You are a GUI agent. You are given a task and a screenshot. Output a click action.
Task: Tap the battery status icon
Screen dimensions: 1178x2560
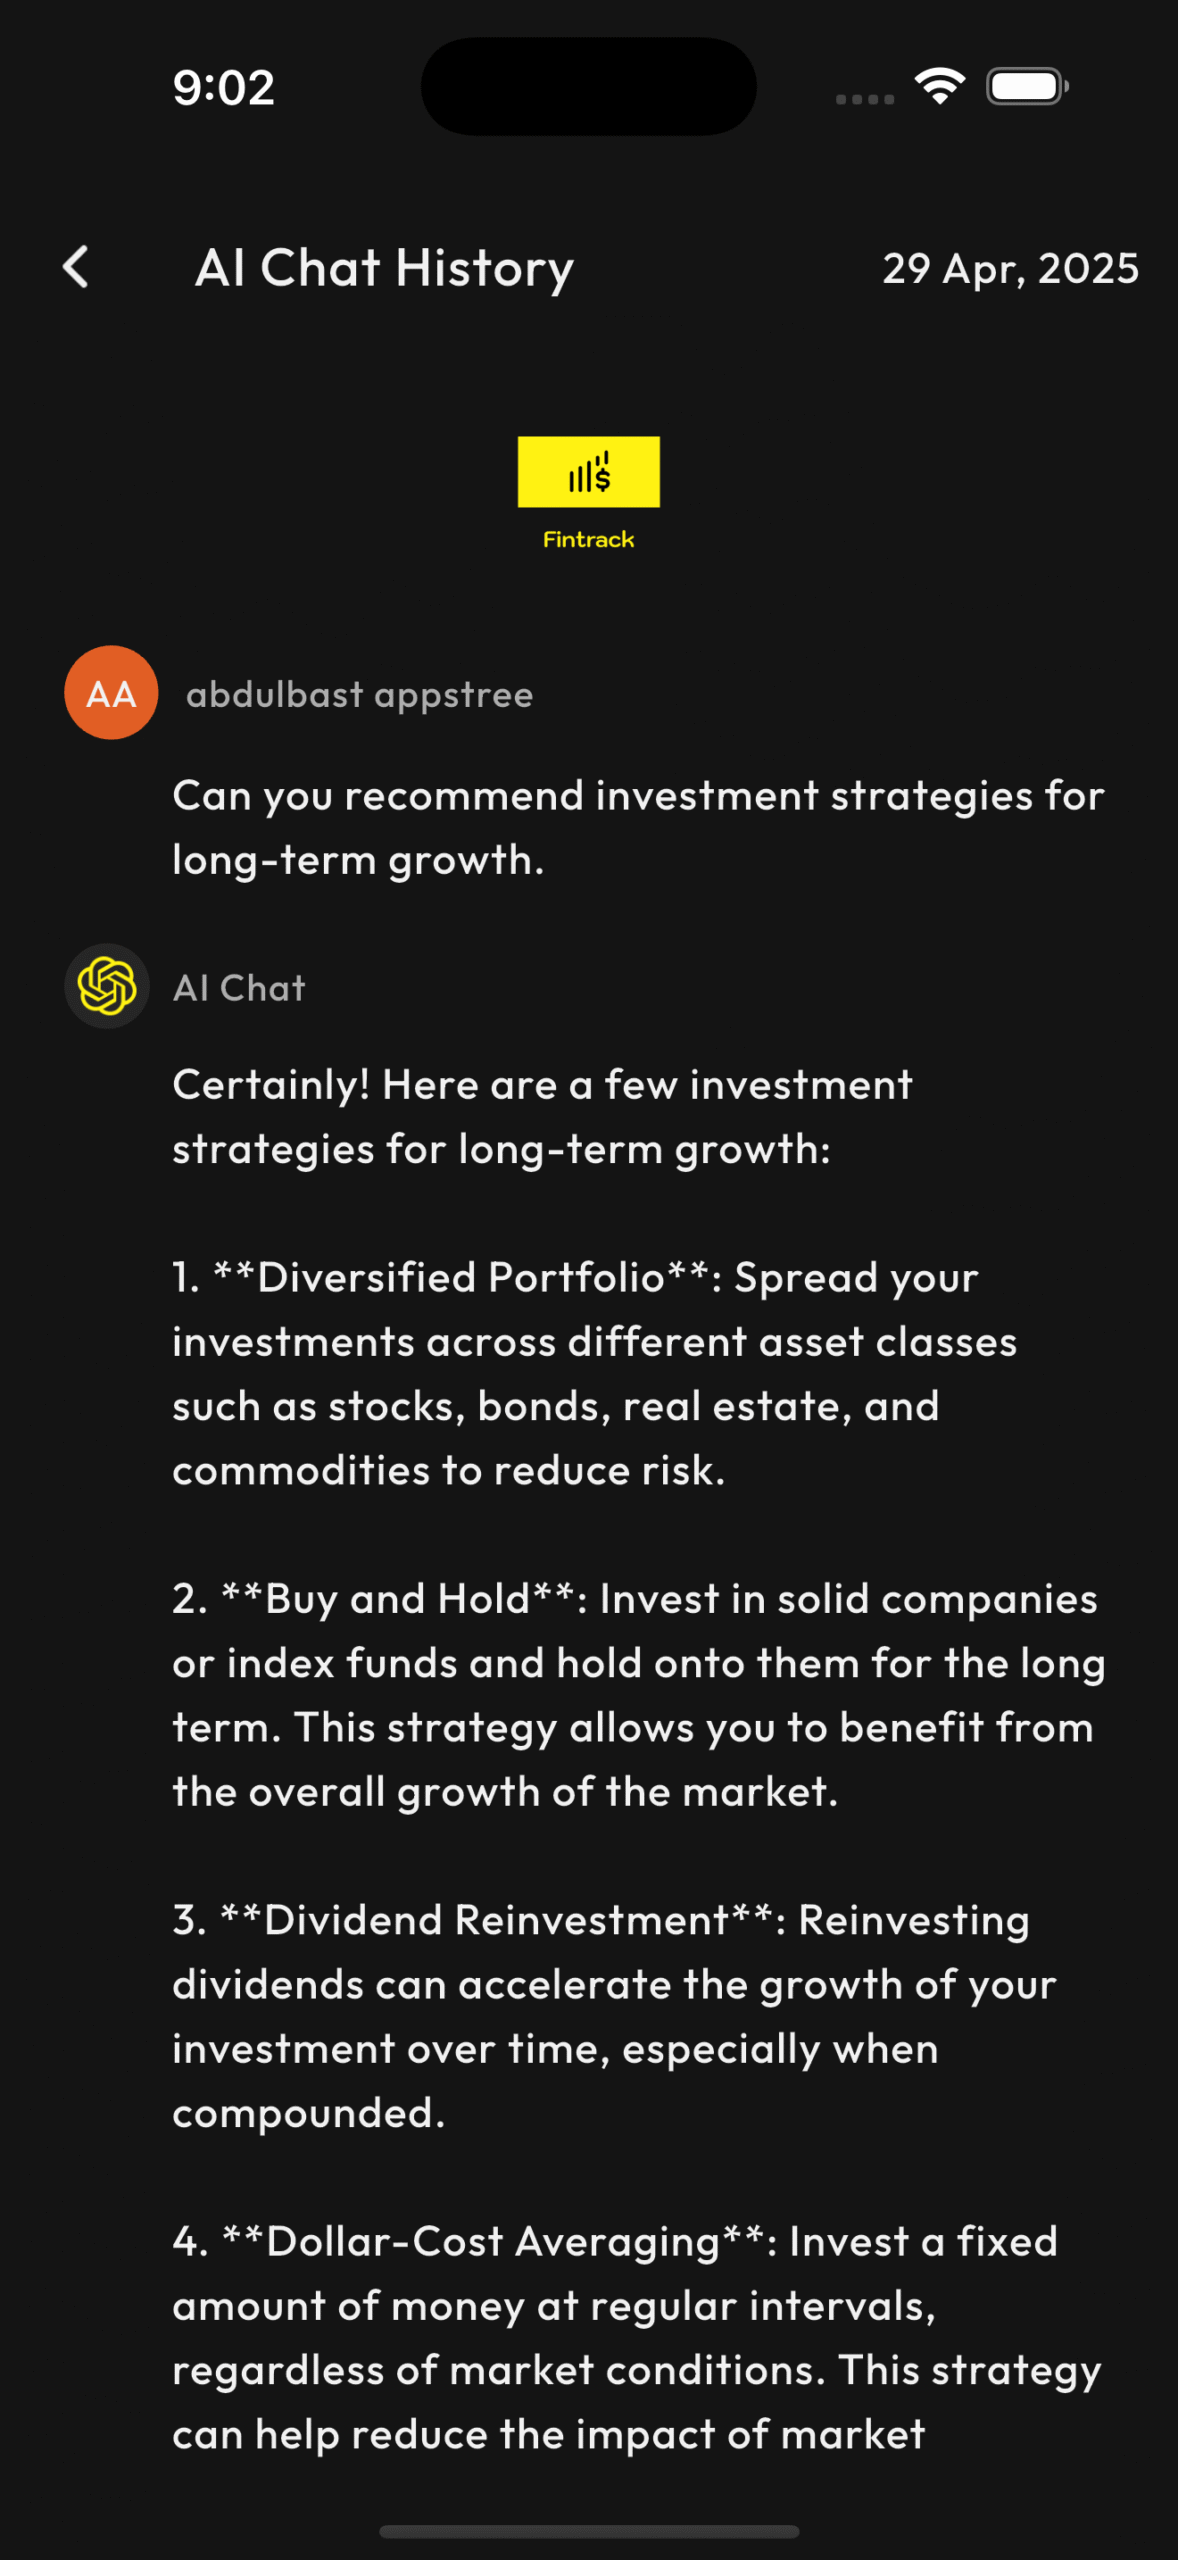[x=1028, y=87]
